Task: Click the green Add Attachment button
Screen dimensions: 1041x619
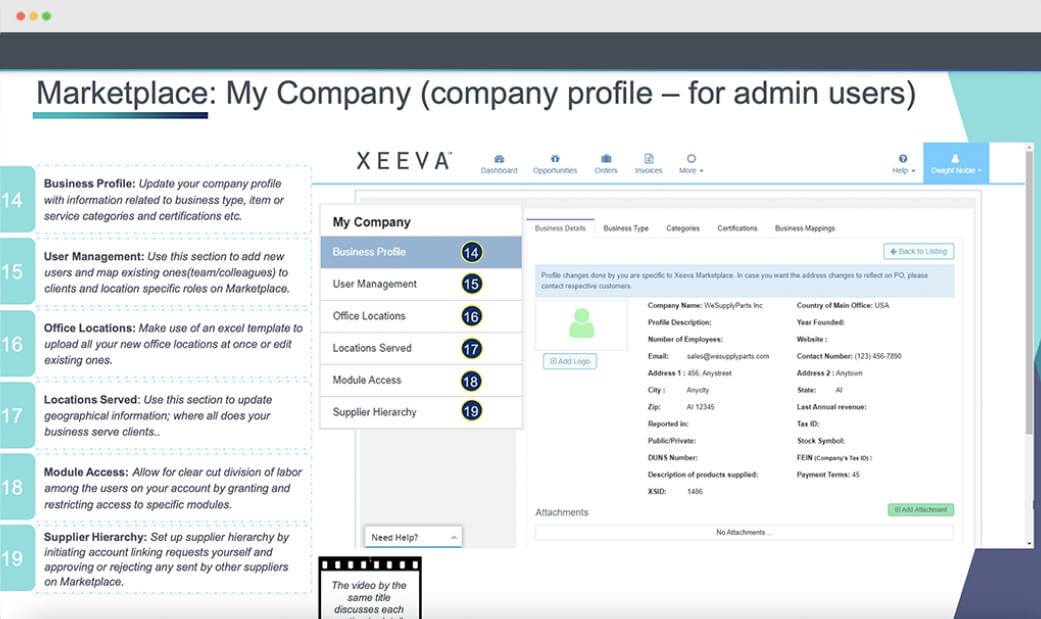Action: coord(921,509)
